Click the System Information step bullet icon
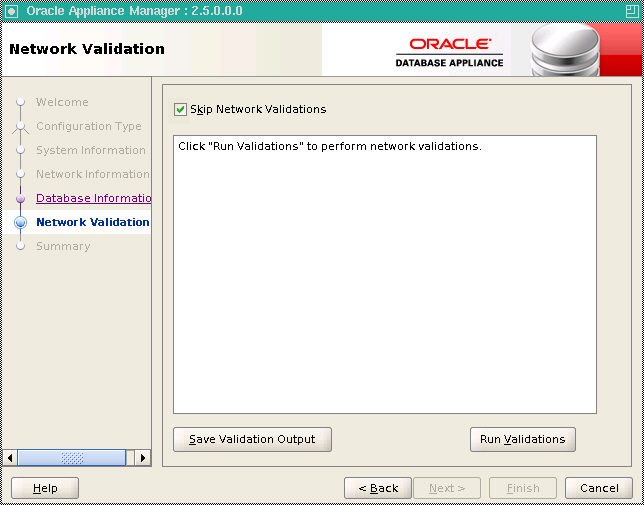The width and height of the screenshot is (644, 505). [20, 150]
